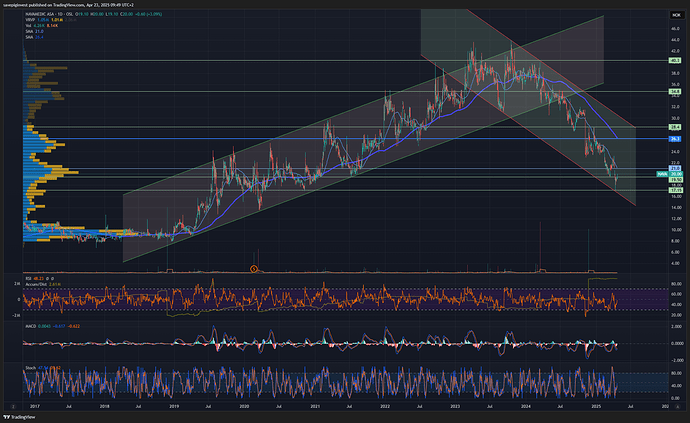Click the 34.8 horizontal line price label
The height and width of the screenshot is (423, 690).
[x=675, y=92]
